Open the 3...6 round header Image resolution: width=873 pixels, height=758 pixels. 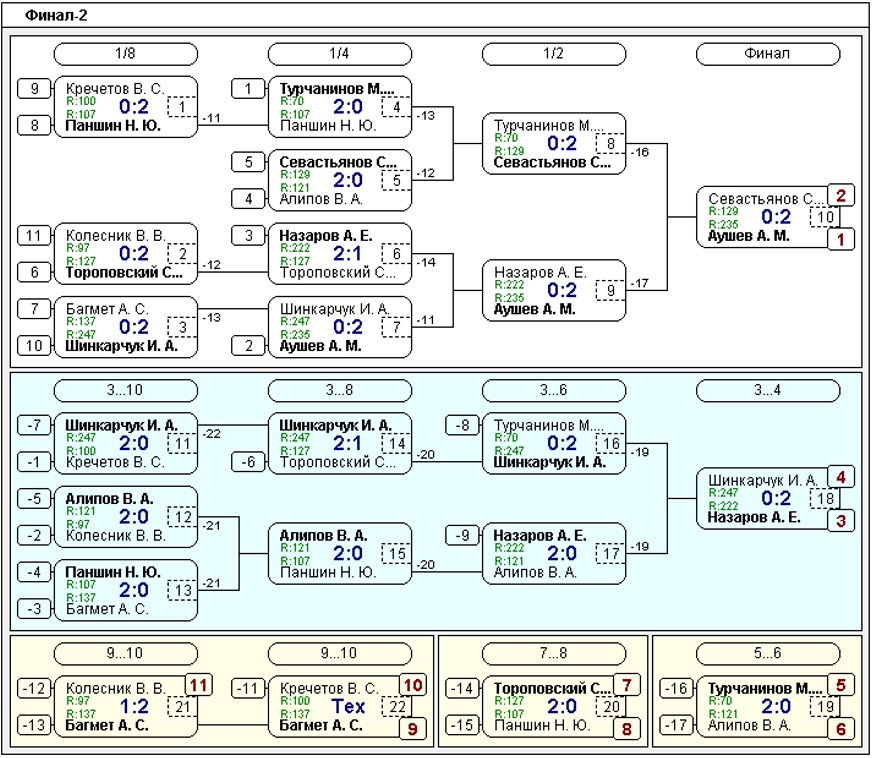(553, 390)
